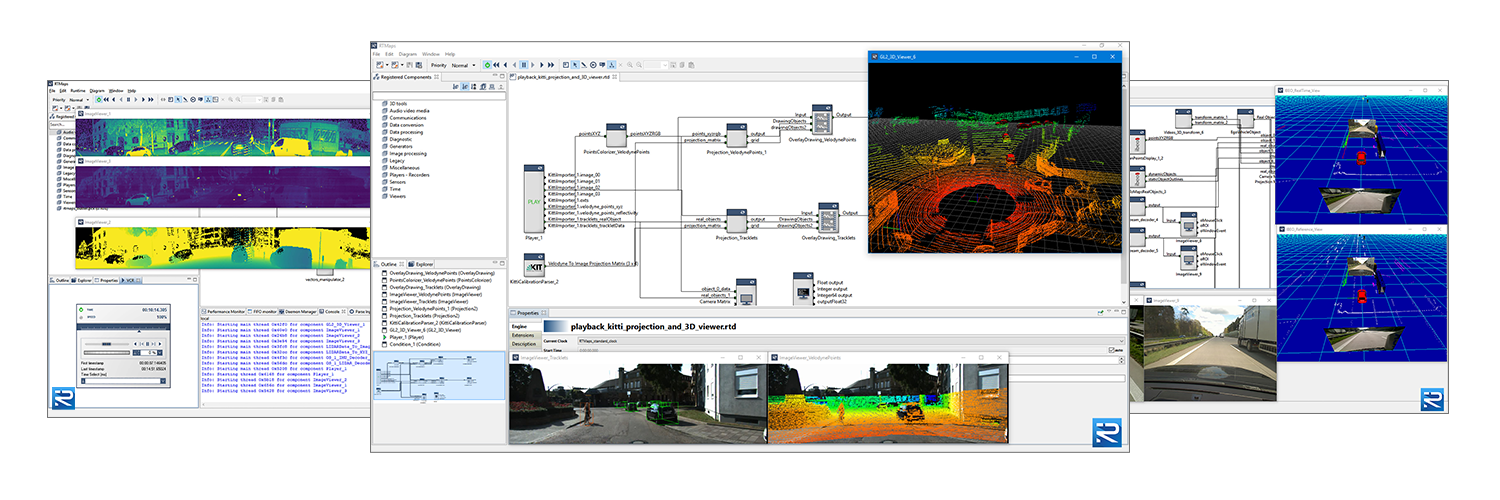Screen dimensions: 1500x500
Task: Select Data conversion category
Action: click(402, 125)
